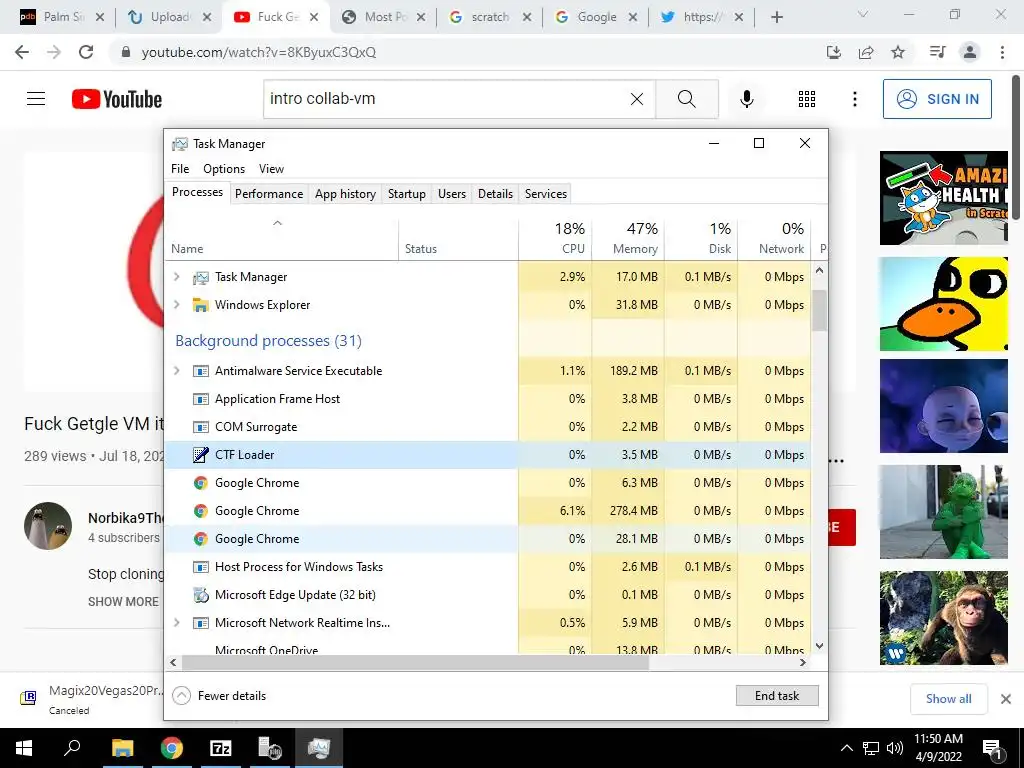Click SHOW MORE under video description
This screenshot has height=768, width=1024.
point(123,601)
